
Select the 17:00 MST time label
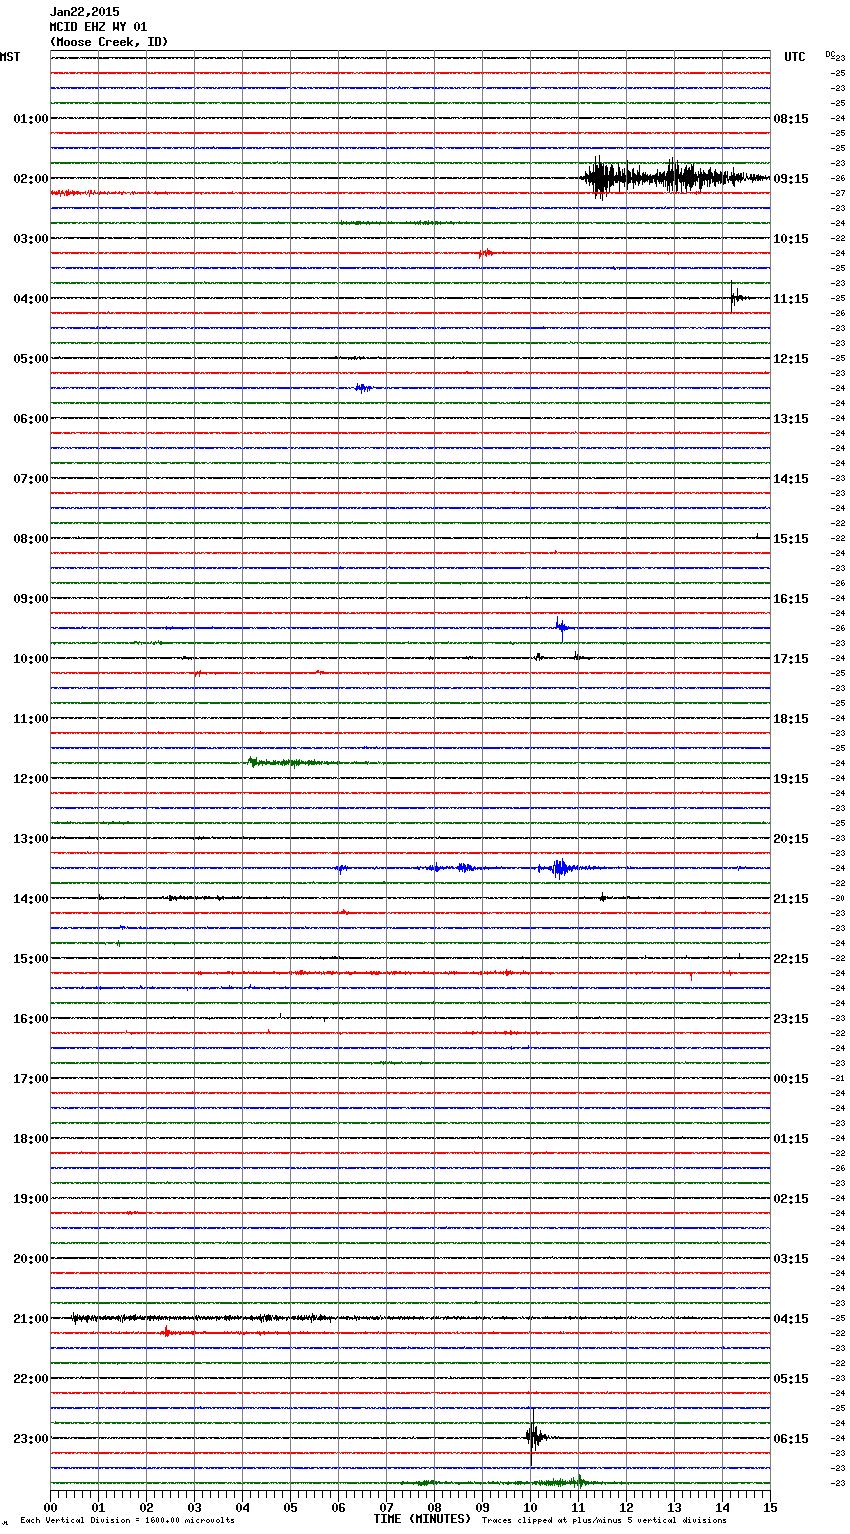[30, 1079]
